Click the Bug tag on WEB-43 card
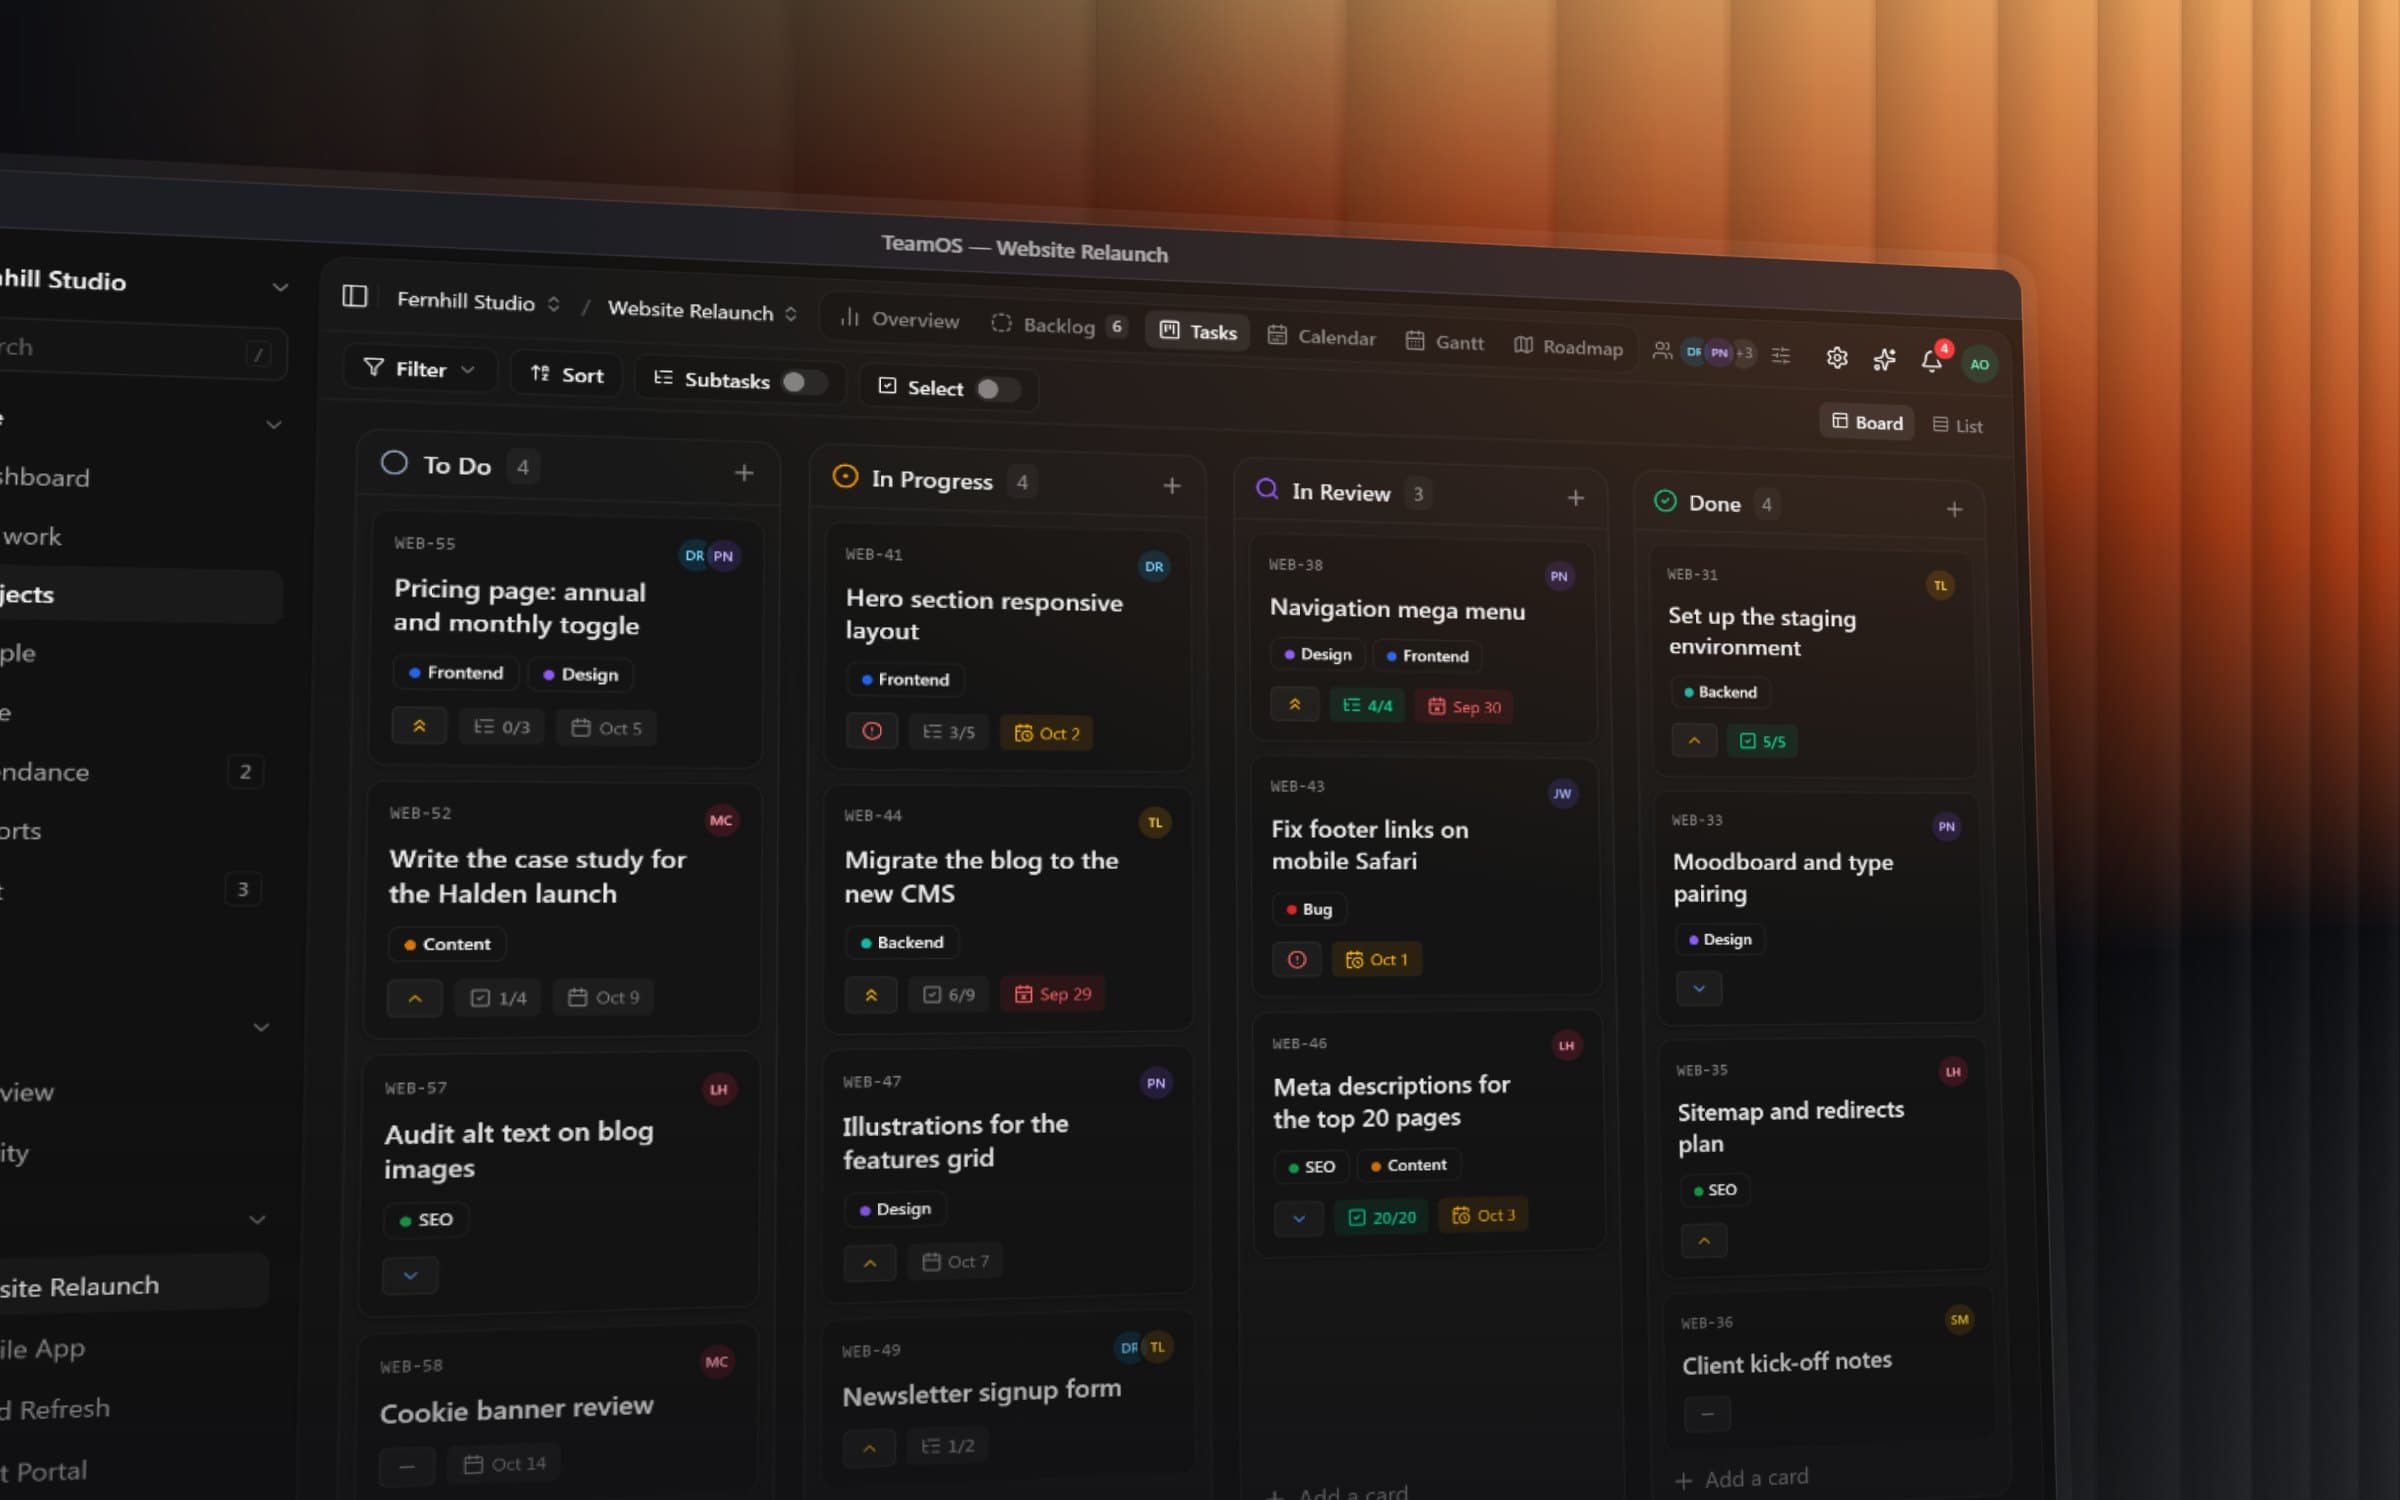Screen dimensions: 2400x1500 [1309, 909]
